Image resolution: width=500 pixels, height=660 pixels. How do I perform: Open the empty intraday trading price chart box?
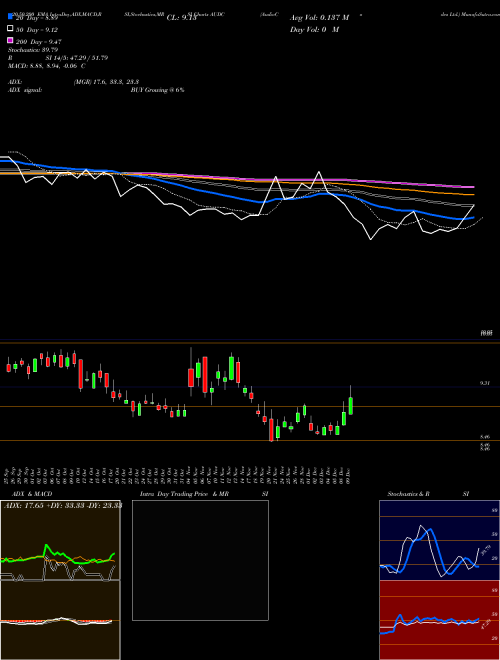click(x=200, y=560)
